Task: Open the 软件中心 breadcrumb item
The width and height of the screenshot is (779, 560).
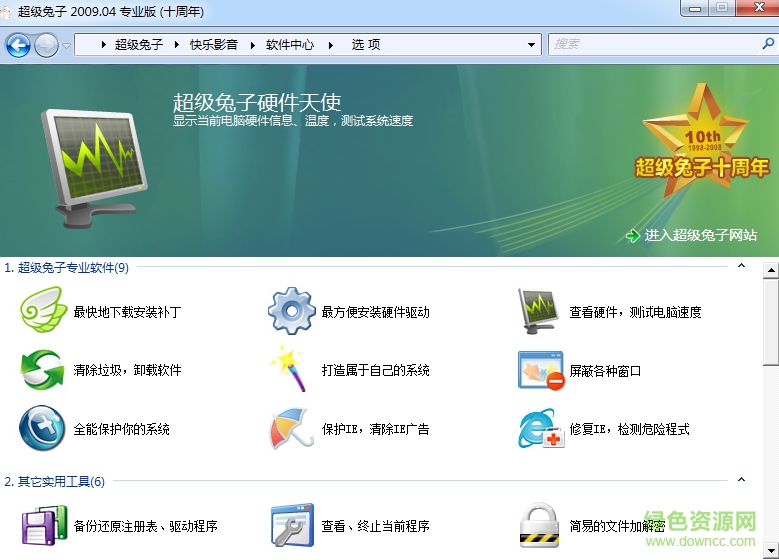Action: pyautogui.click(x=290, y=45)
